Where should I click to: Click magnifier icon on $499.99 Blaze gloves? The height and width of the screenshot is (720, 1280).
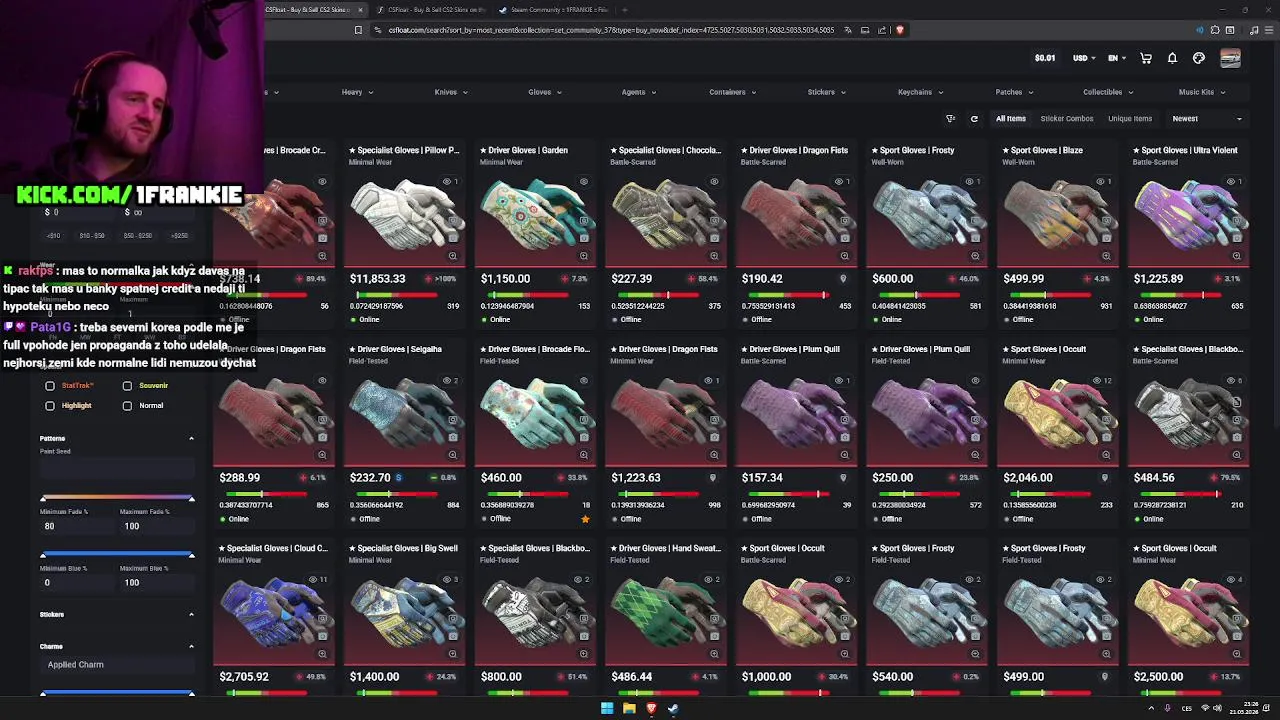coord(1106,256)
